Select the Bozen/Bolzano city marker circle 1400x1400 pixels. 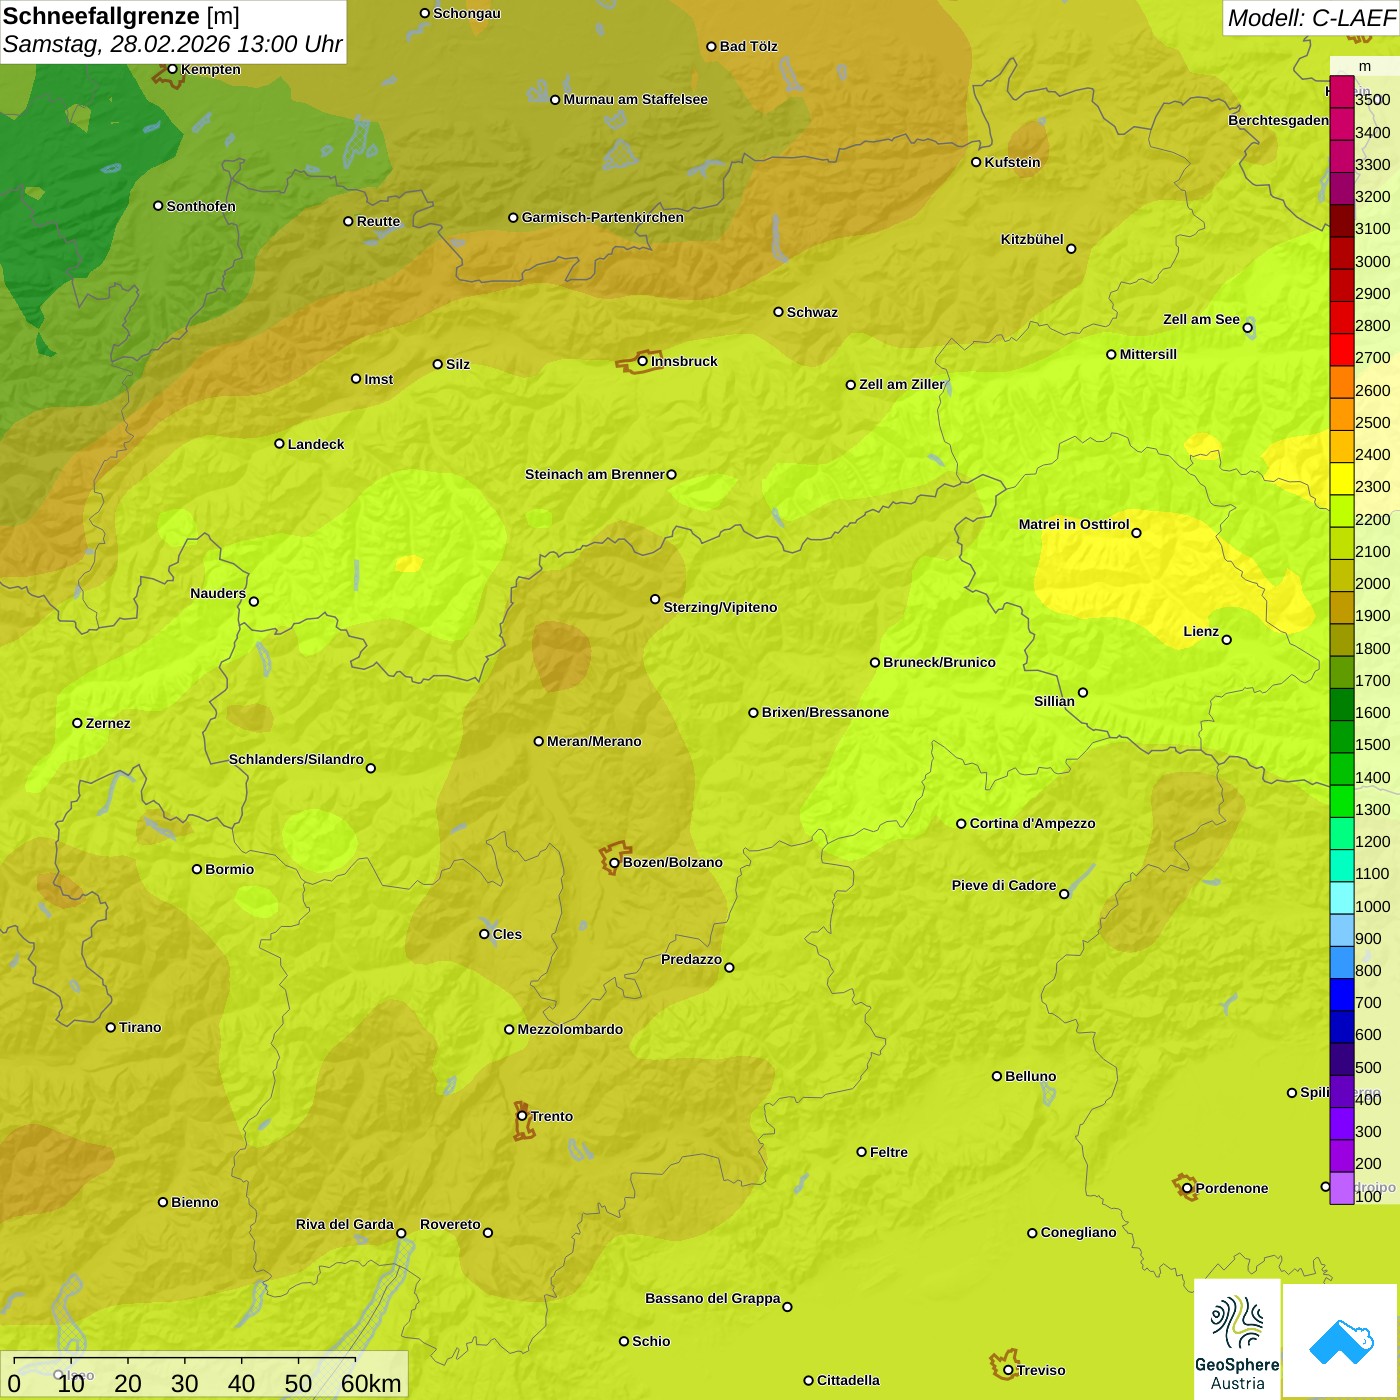[x=614, y=862]
